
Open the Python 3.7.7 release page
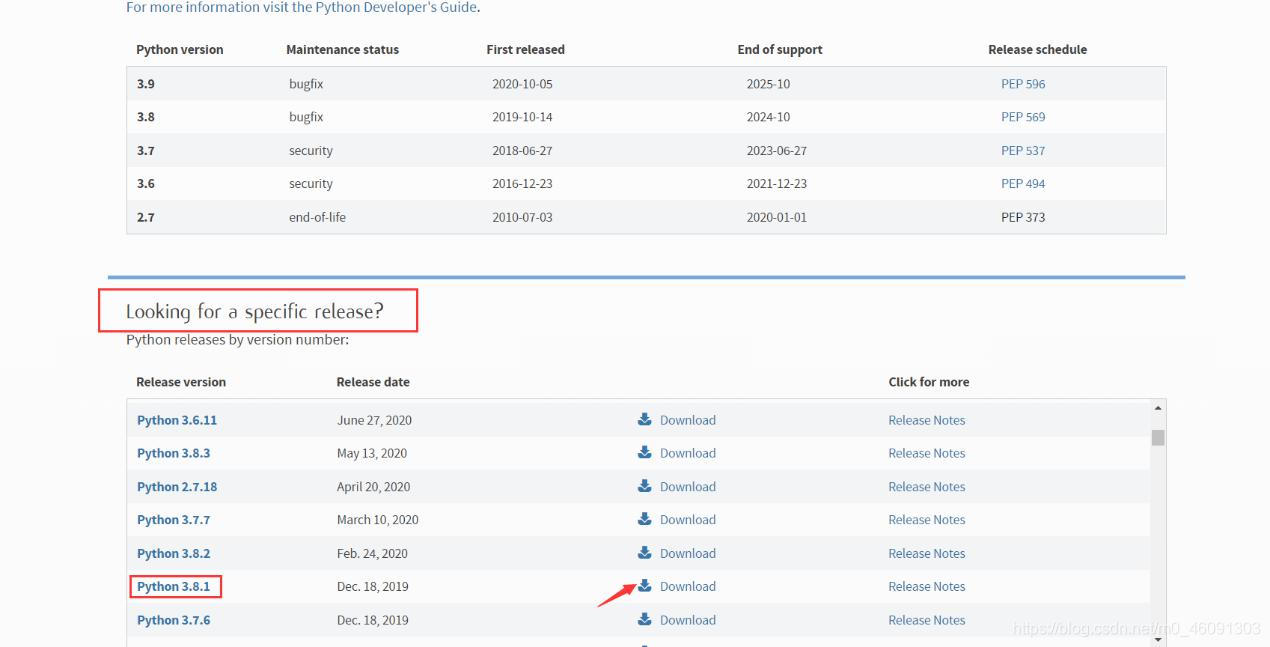tap(174, 520)
